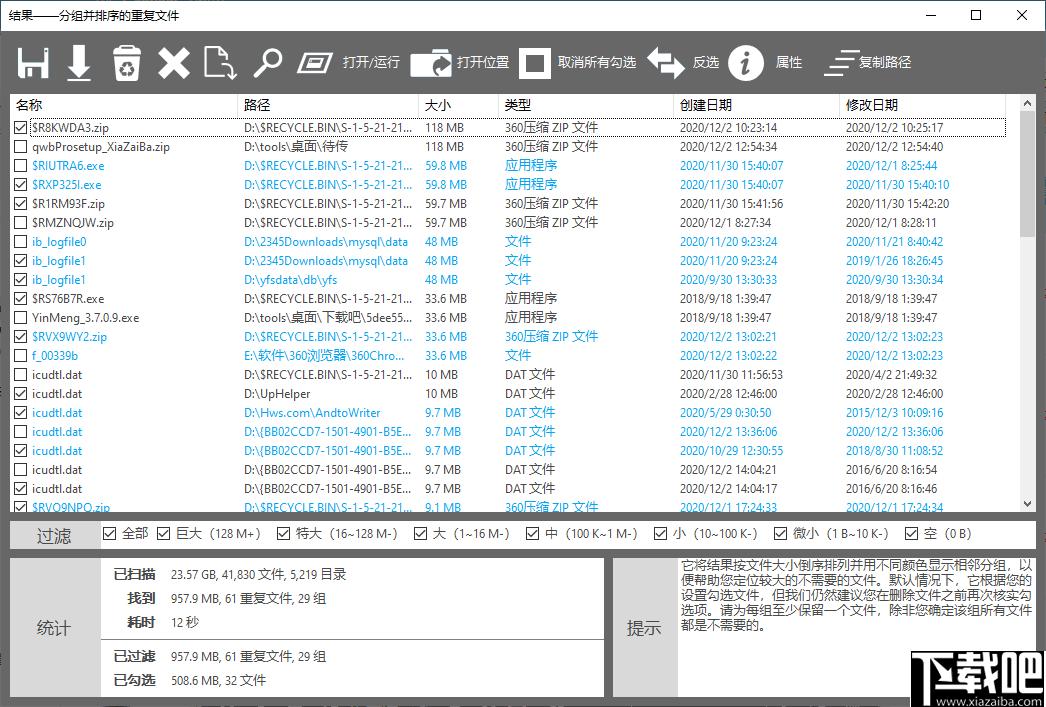Sort by the 路径 column header
This screenshot has width=1046, height=707.
pos(328,105)
